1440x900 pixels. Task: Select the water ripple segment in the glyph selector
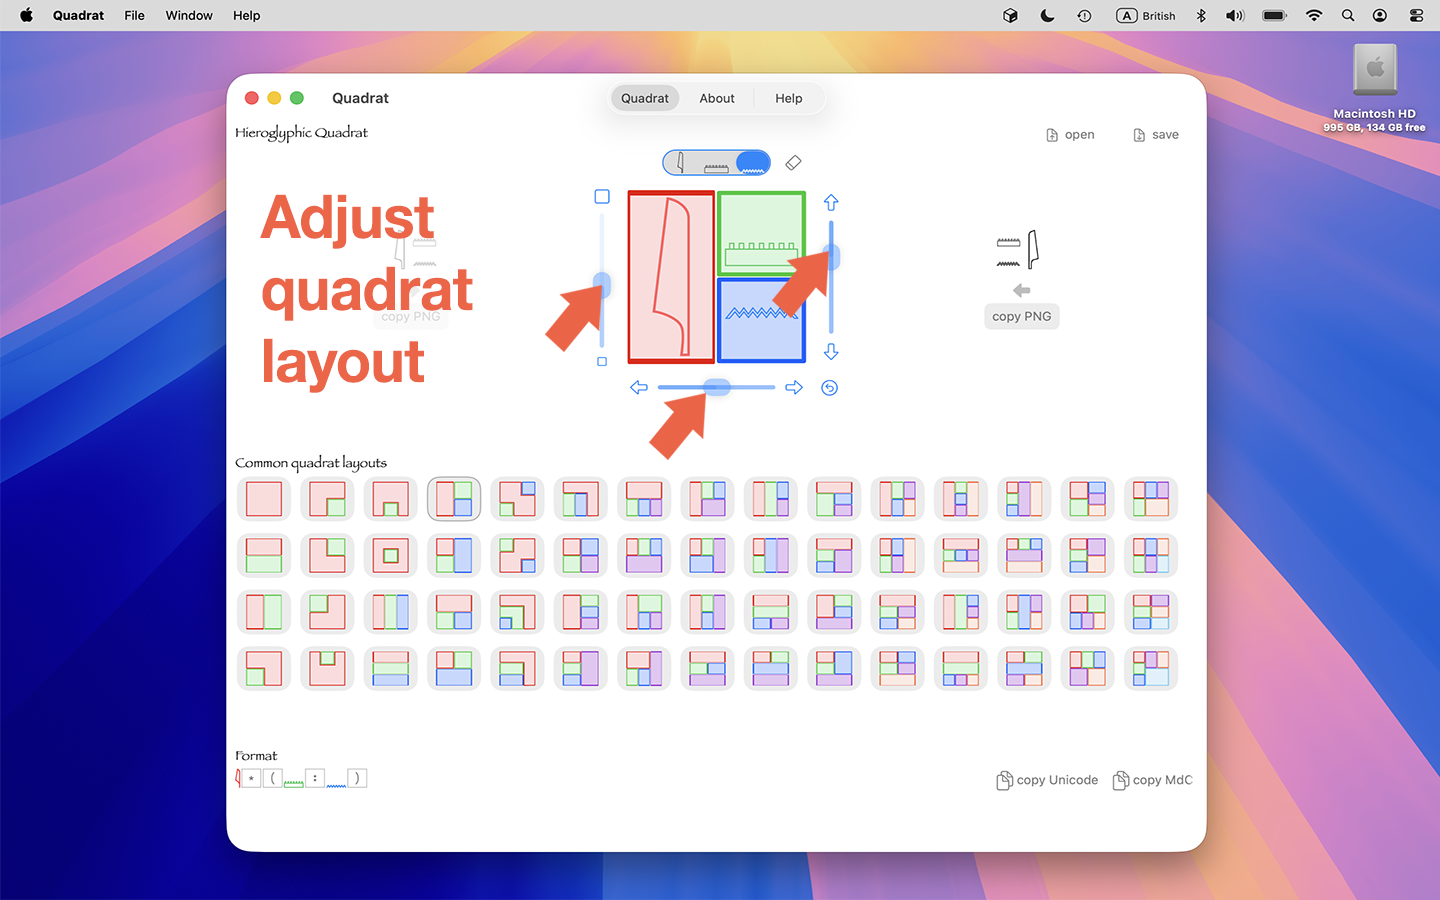753,162
